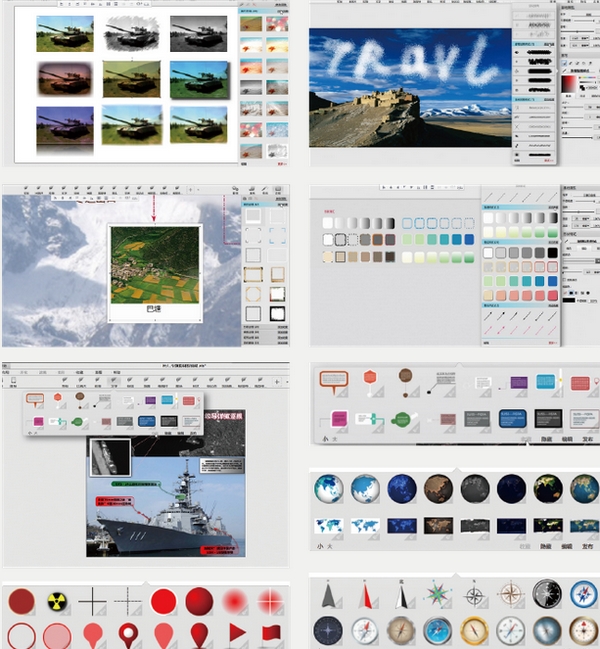Switch globe panel to small size (小)
This screenshot has width=600, height=649.
320,547
